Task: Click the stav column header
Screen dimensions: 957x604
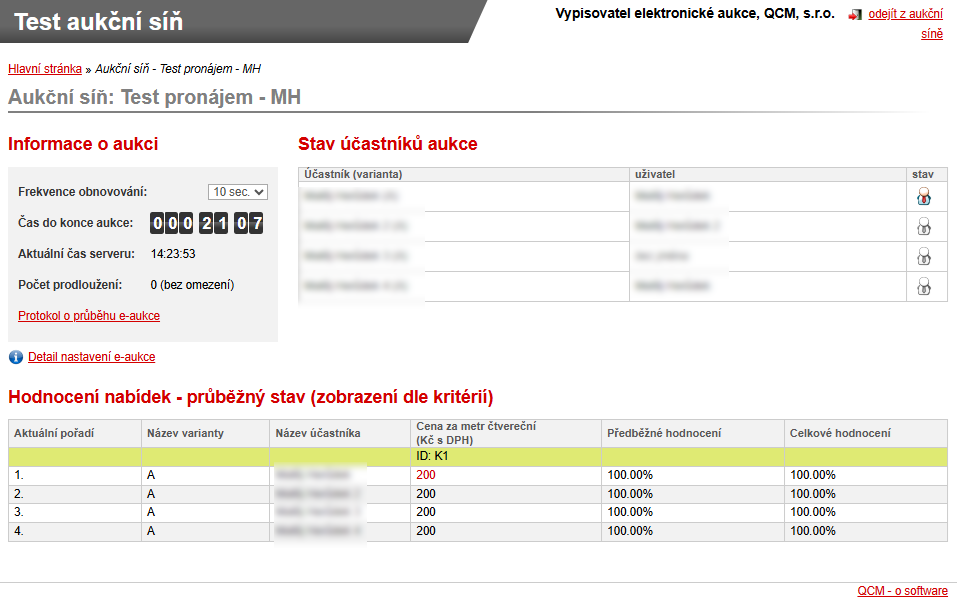Action: [x=923, y=174]
